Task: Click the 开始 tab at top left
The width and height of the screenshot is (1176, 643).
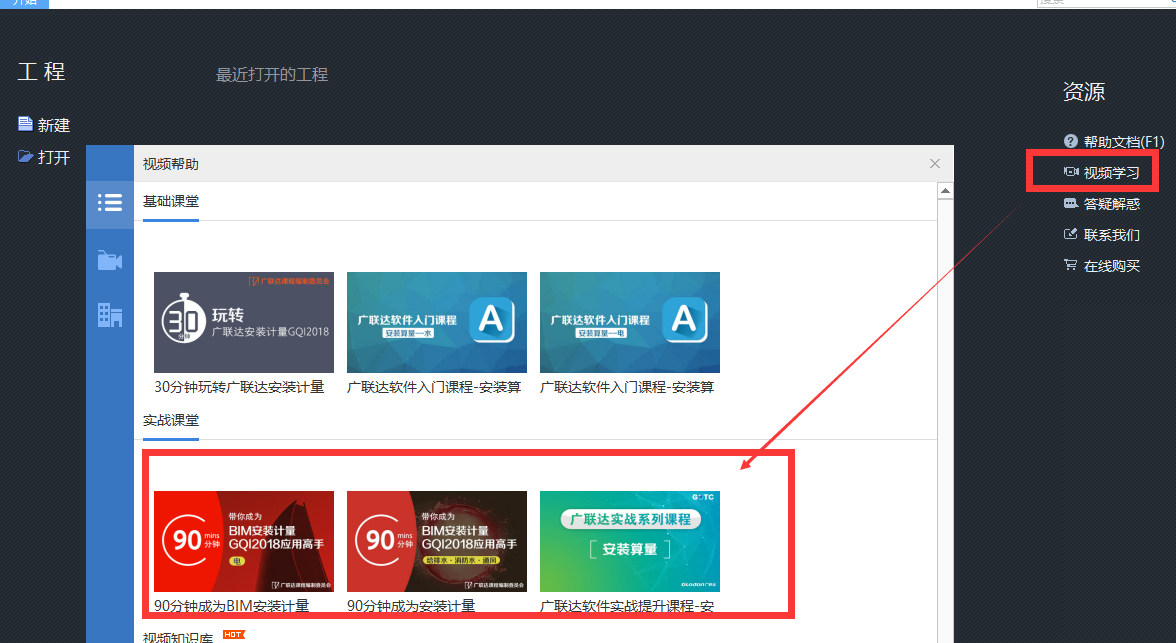Action: click(24, 3)
